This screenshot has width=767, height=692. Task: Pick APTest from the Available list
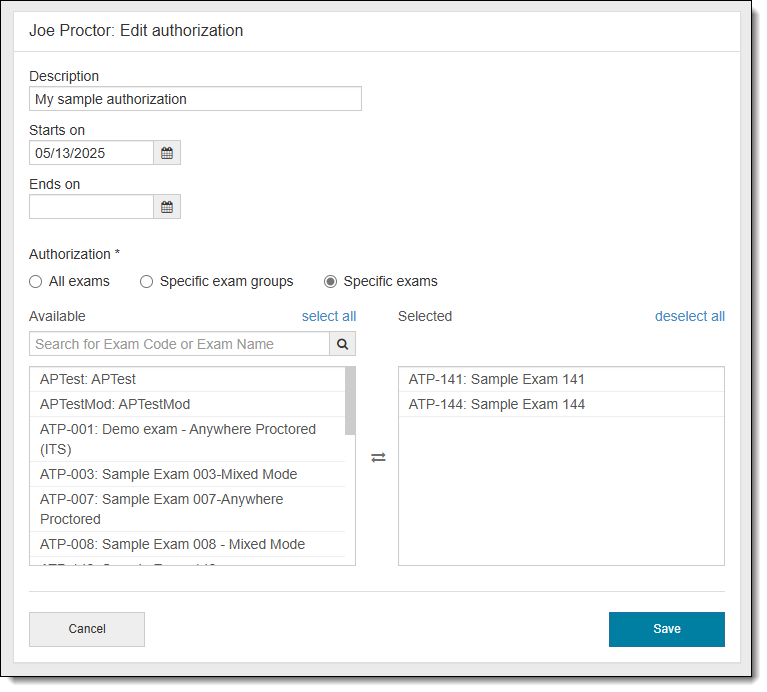(x=88, y=380)
